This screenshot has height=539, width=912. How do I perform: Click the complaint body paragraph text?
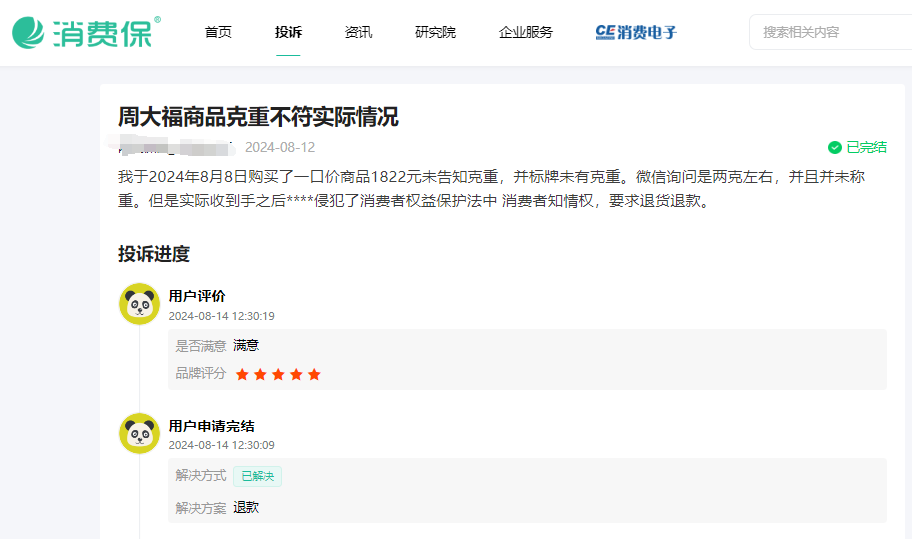(x=491, y=188)
